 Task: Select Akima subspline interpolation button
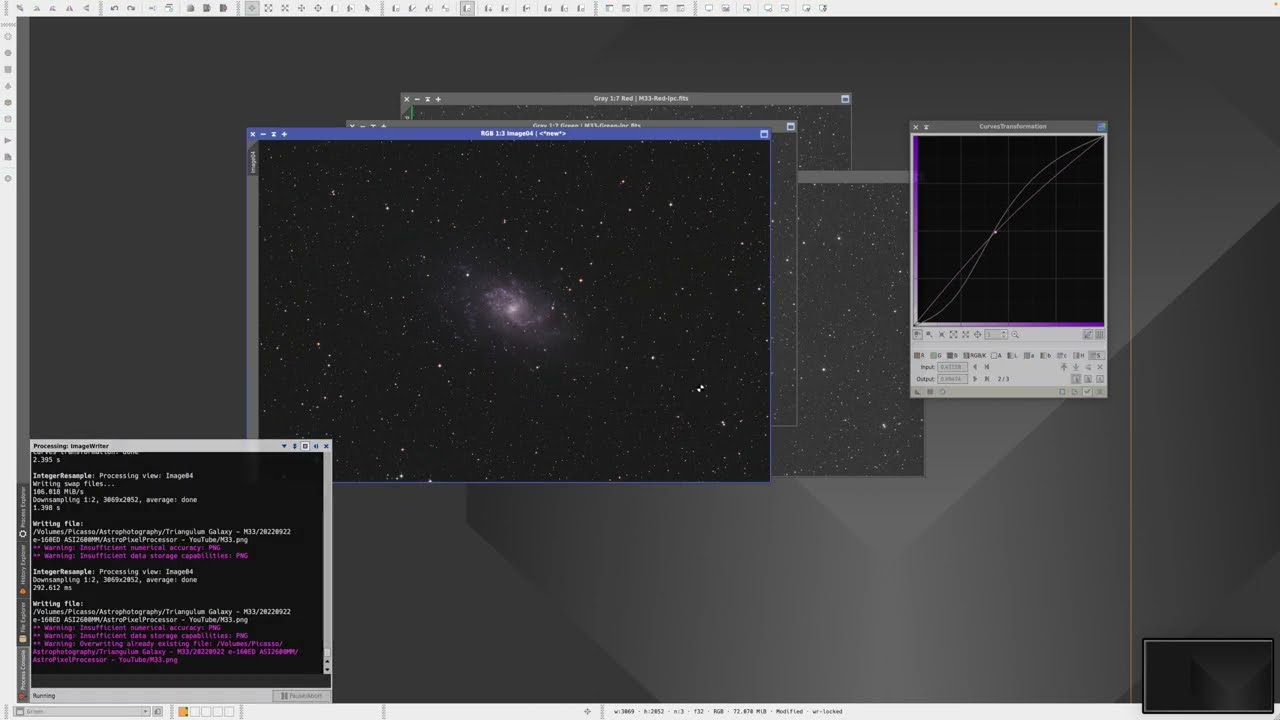pos(1076,379)
